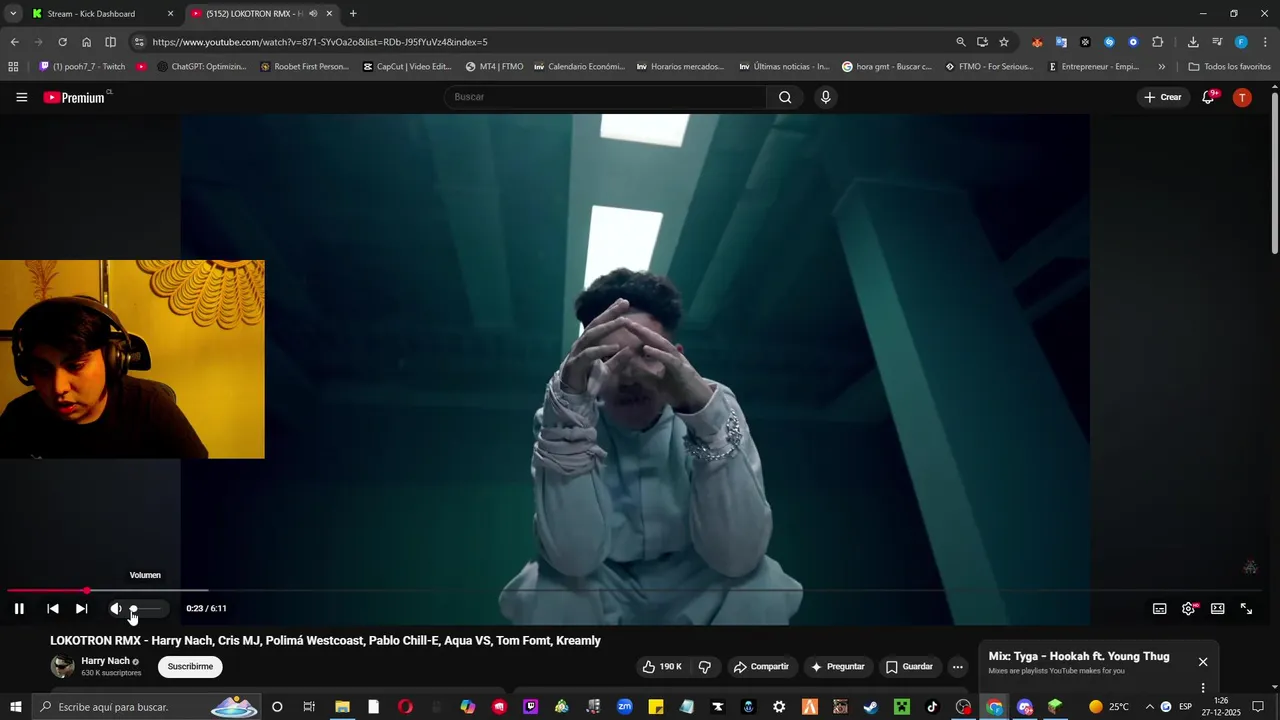Open the weather widget showing 25°C
This screenshot has height=720, width=1280.
tap(1109, 707)
